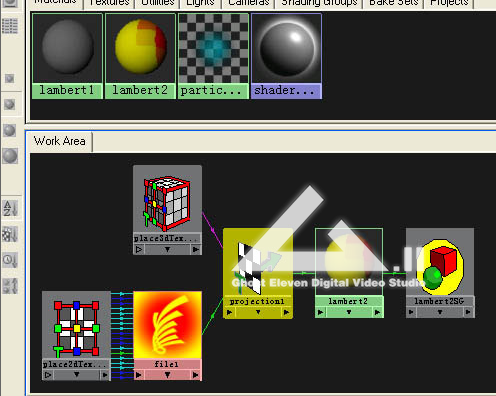Click the projection1 node name label
The image size is (496, 396).
pos(257,301)
